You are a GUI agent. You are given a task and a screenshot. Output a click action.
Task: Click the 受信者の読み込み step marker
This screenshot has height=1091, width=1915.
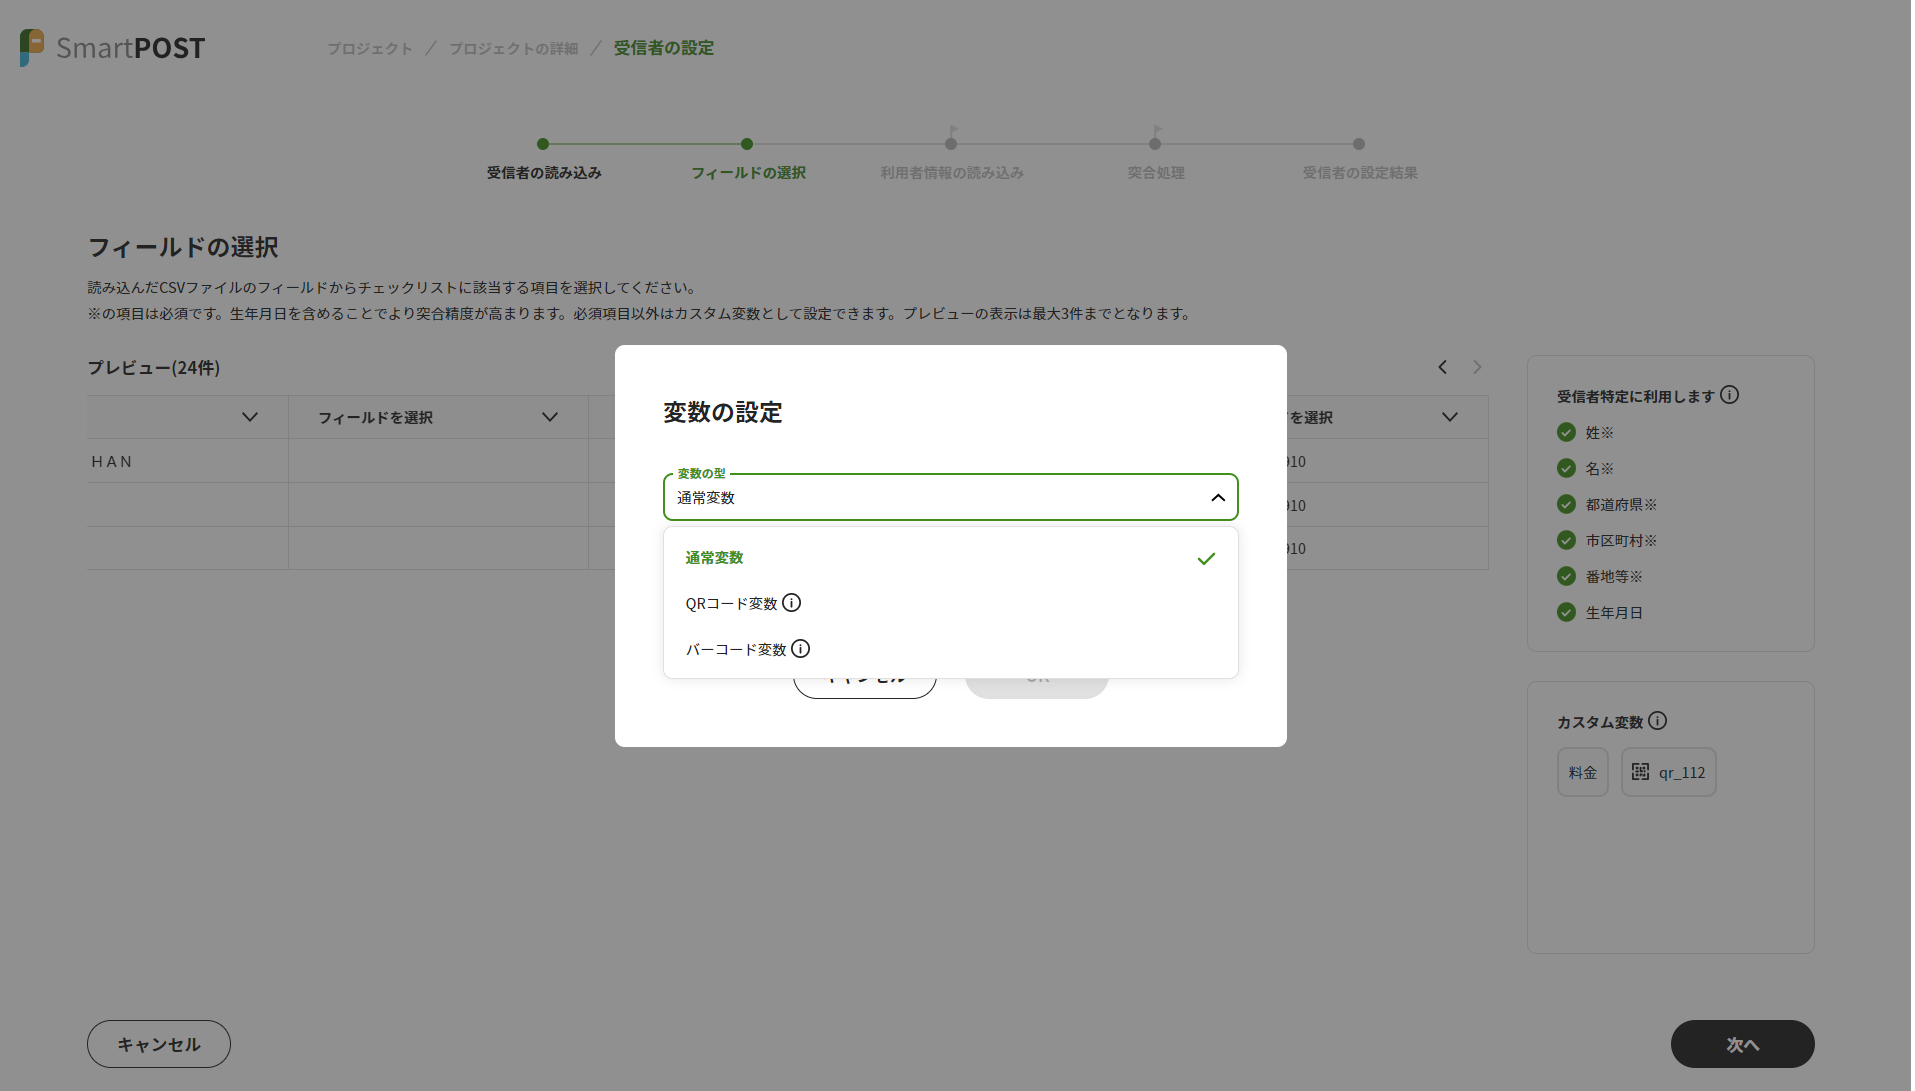click(x=543, y=144)
